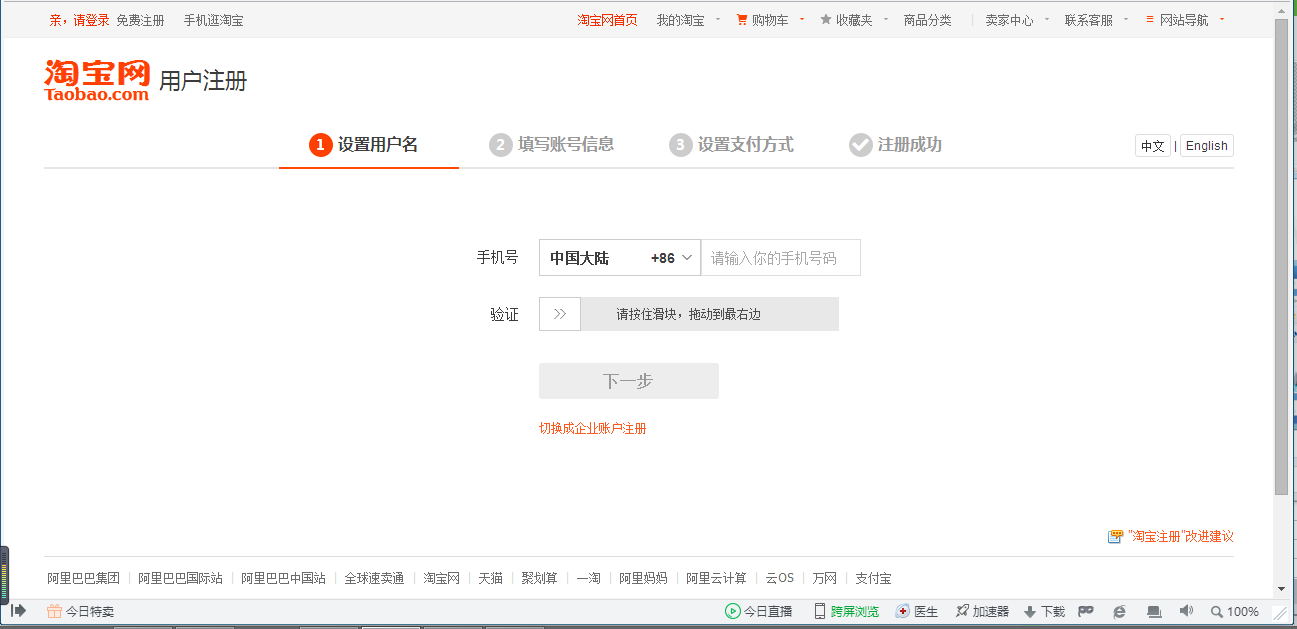Image resolution: width=1297 pixels, height=629 pixels.
Task: Focus the phone number input field
Action: click(x=781, y=258)
